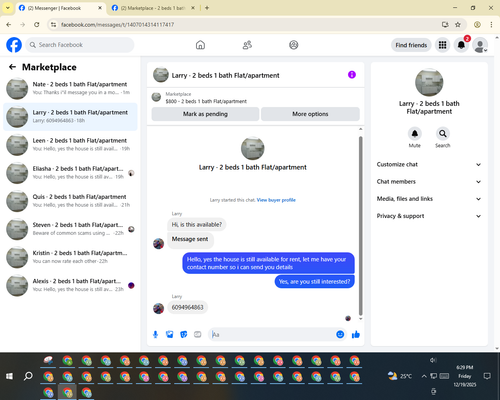Open the account profile avatar menu

coord(480,45)
